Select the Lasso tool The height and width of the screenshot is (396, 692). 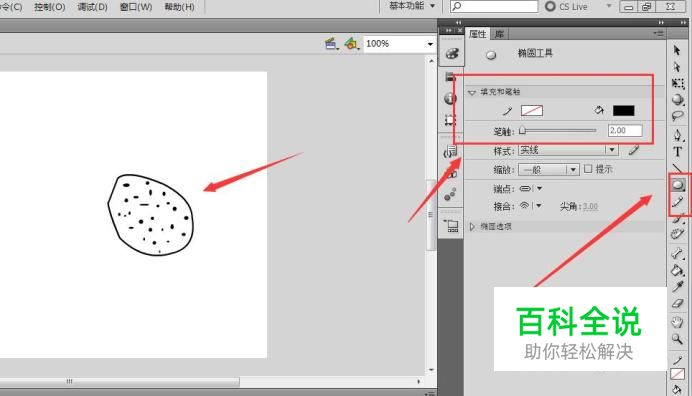tap(677, 116)
